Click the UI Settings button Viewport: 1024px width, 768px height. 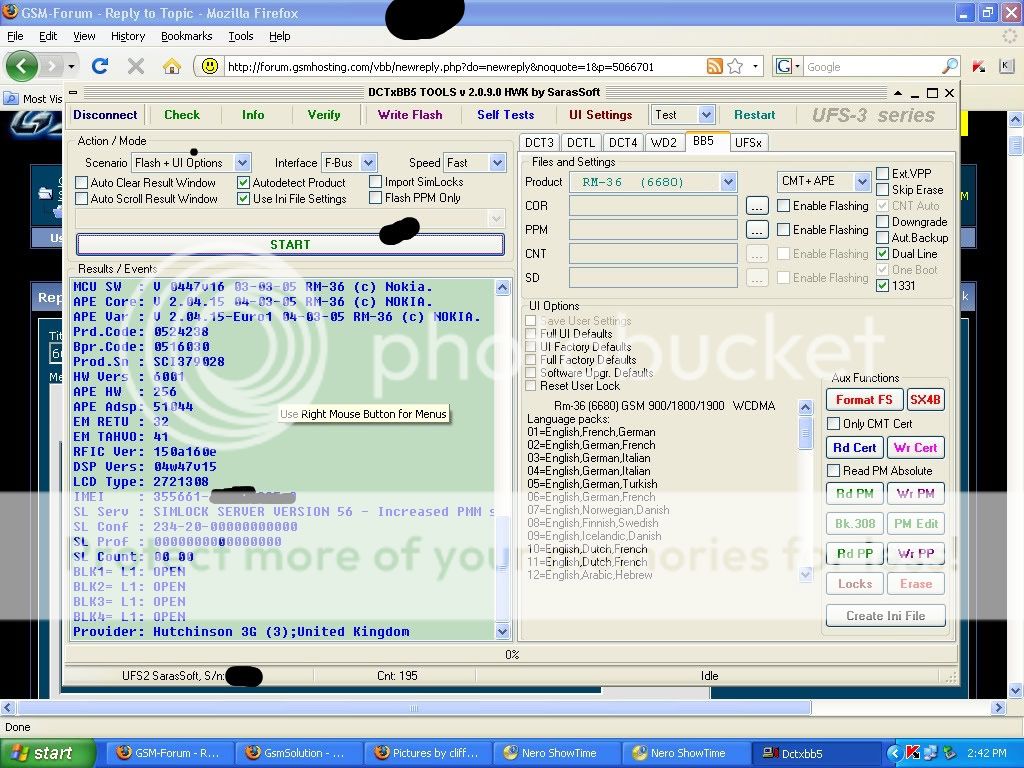600,115
